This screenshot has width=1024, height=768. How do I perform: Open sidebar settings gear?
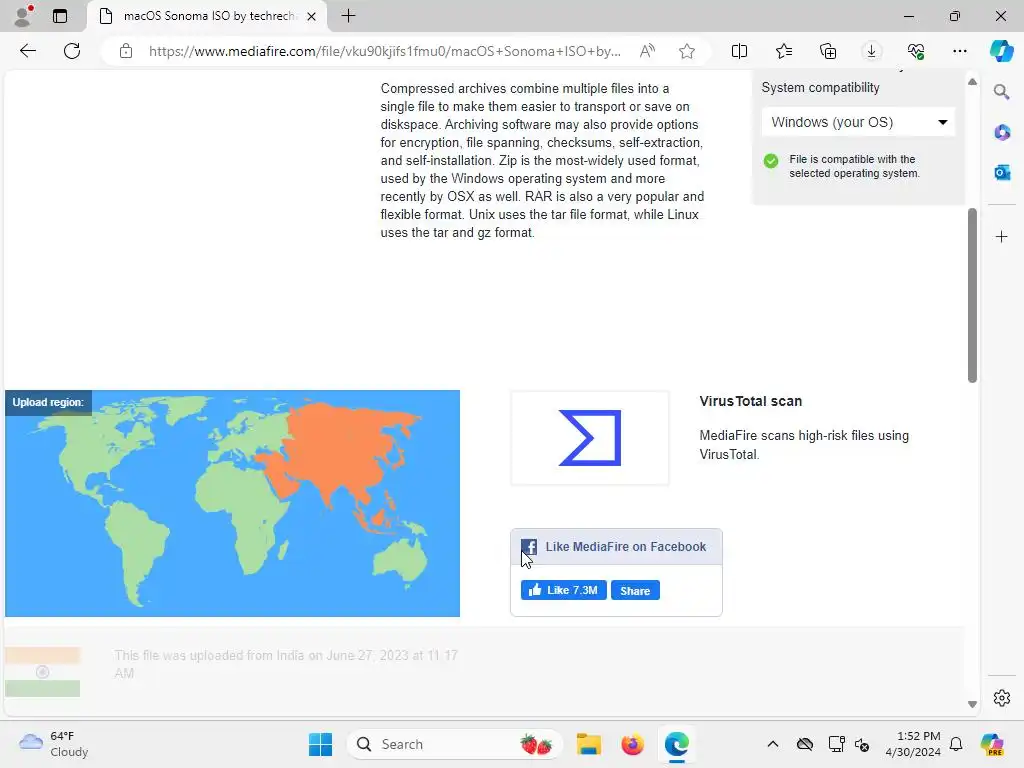pyautogui.click(x=1002, y=698)
